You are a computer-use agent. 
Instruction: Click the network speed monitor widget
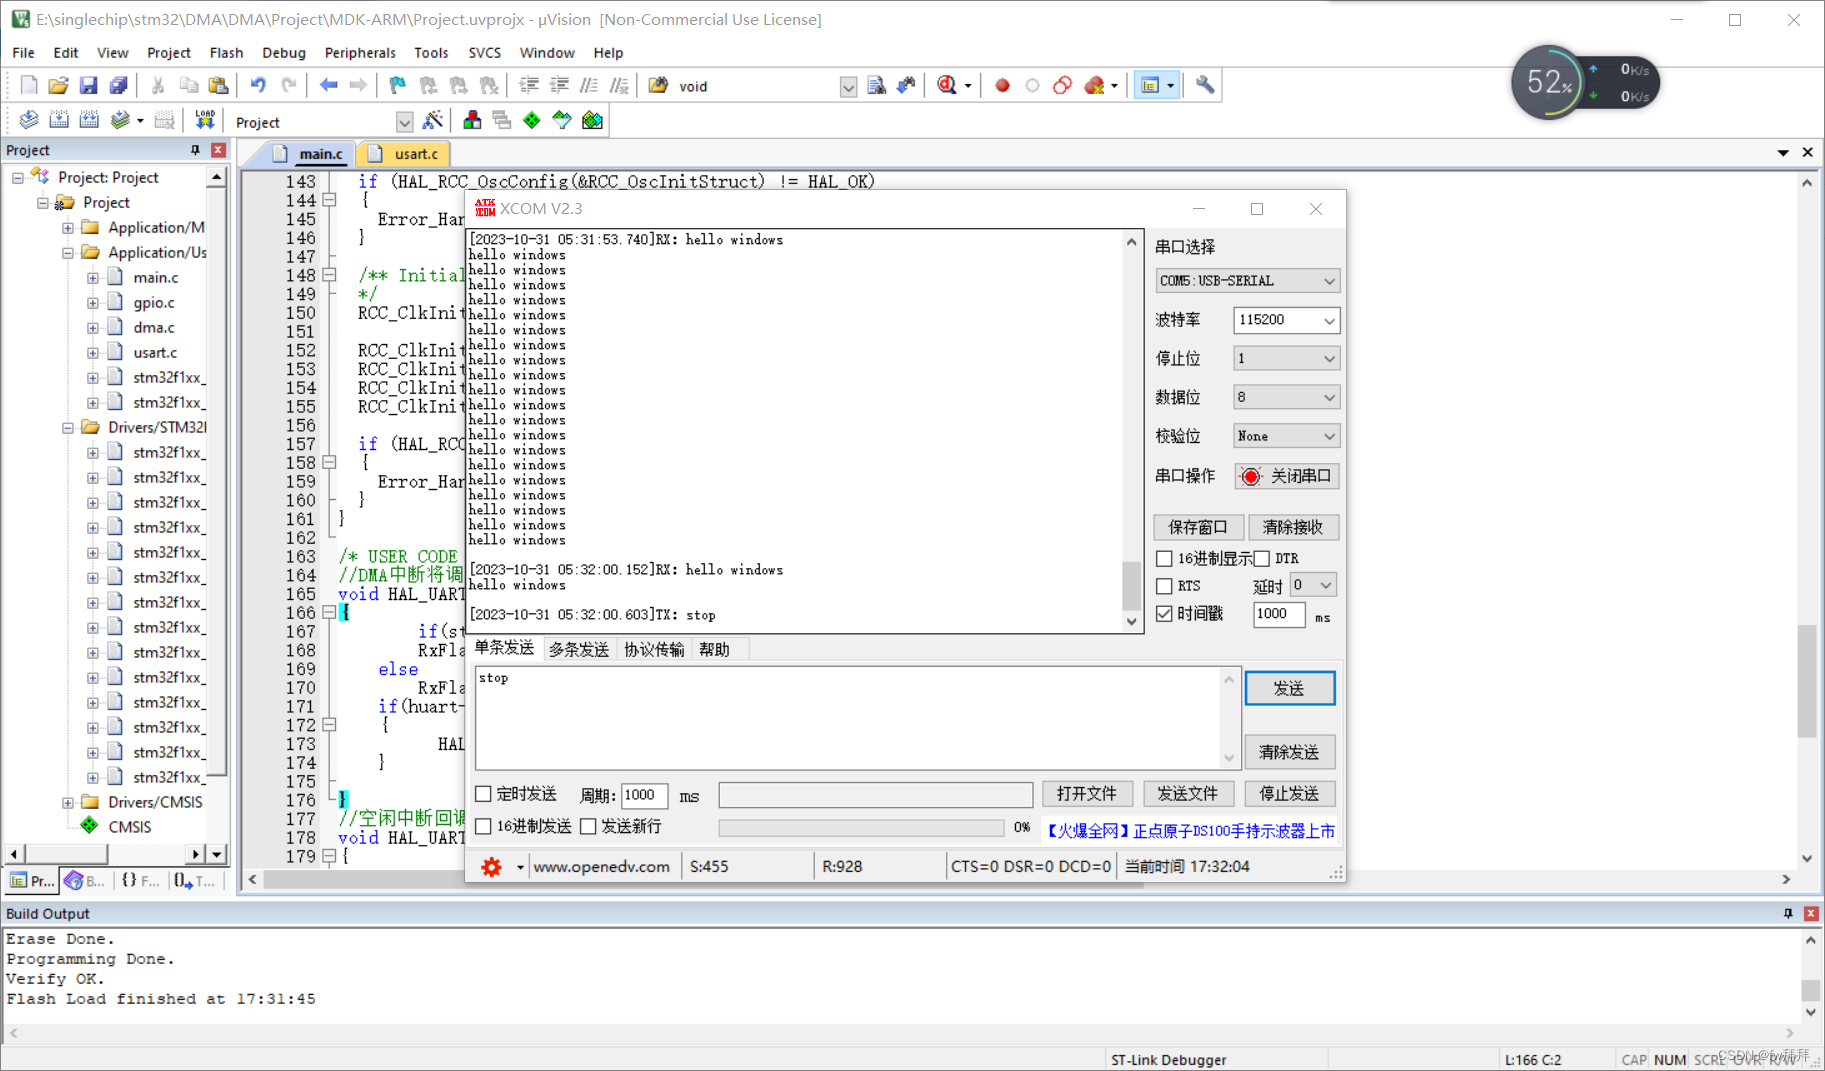(1584, 82)
